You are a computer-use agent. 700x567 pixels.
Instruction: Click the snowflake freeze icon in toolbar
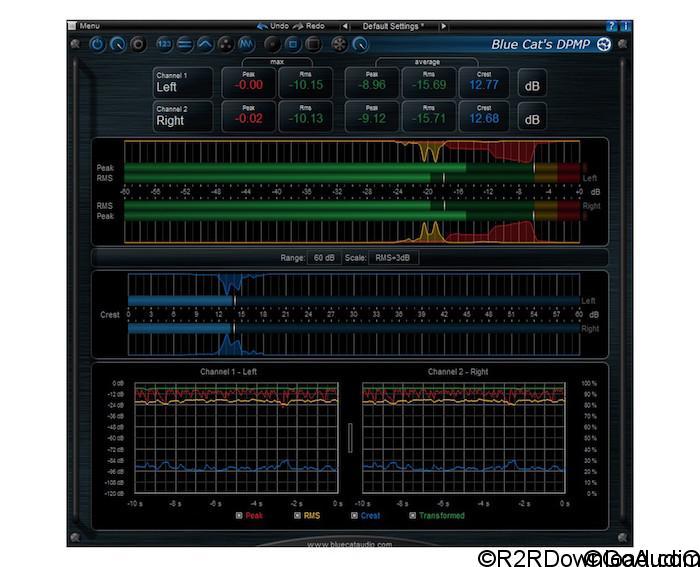tap(339, 45)
